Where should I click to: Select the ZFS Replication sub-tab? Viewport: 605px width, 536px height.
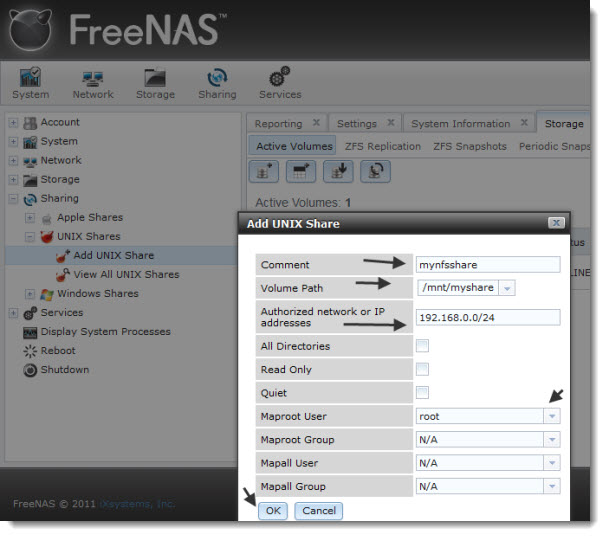[383, 147]
